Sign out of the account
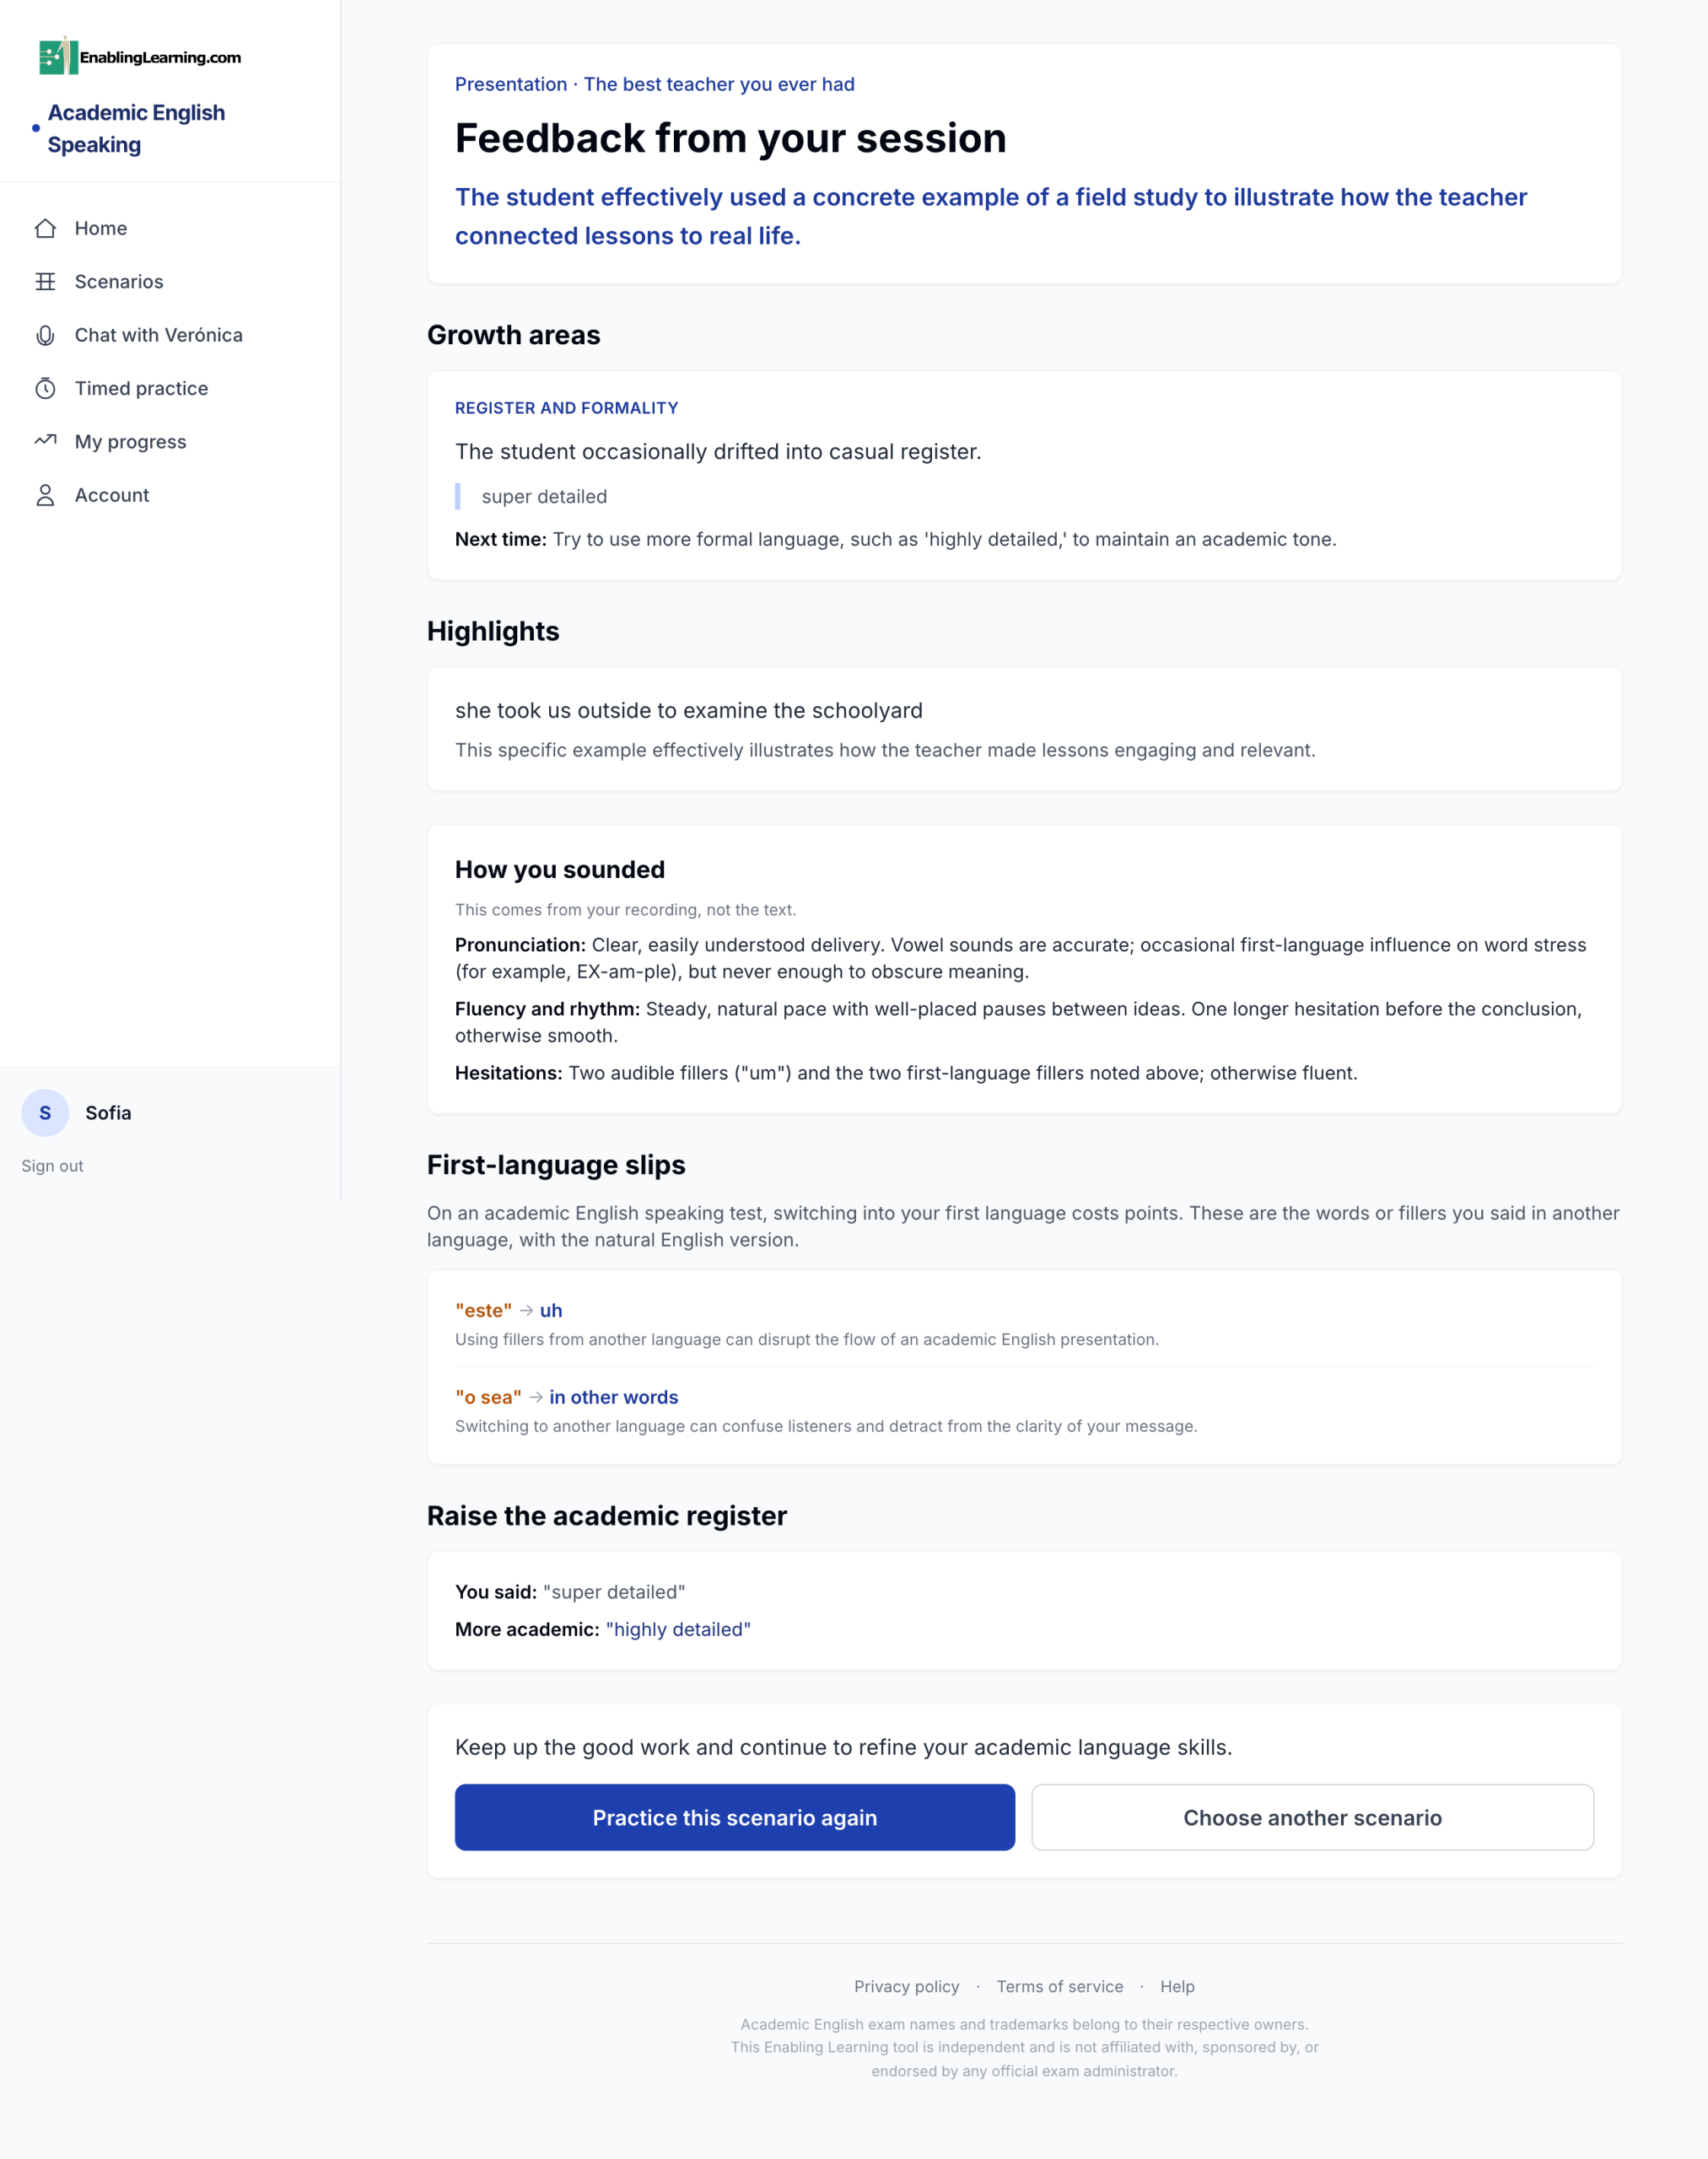 [52, 1166]
